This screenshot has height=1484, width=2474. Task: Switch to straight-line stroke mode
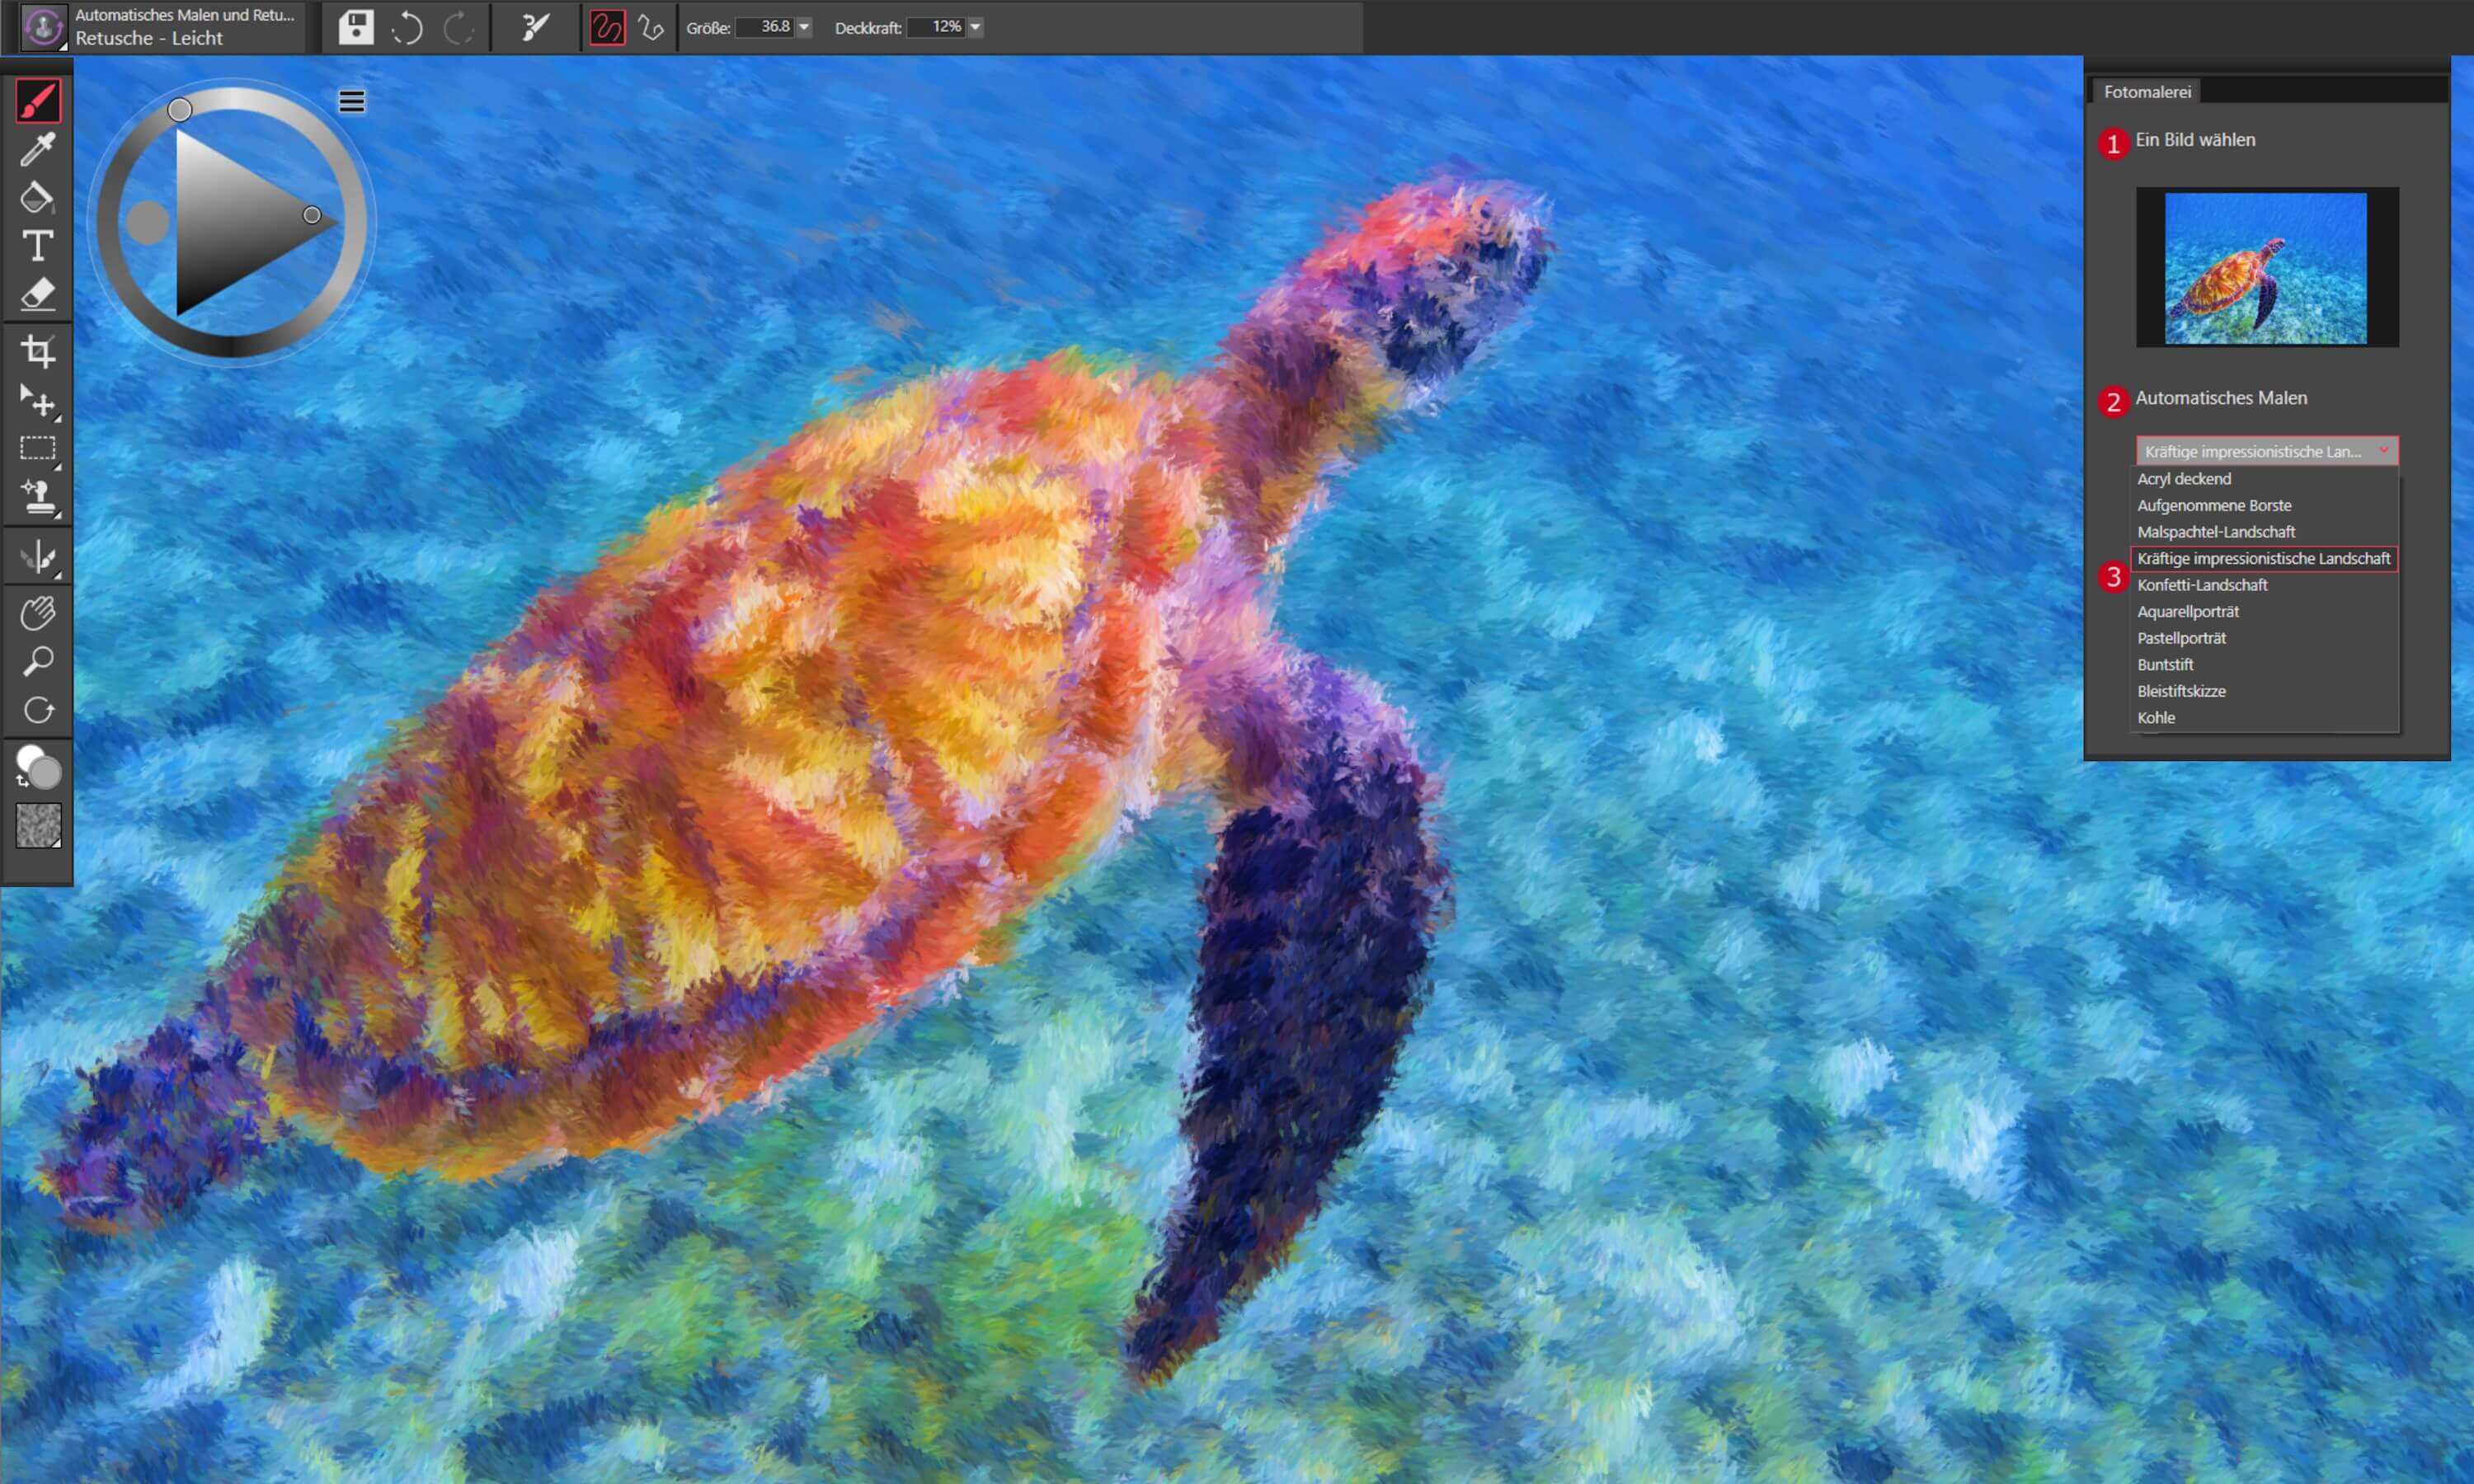[651, 27]
